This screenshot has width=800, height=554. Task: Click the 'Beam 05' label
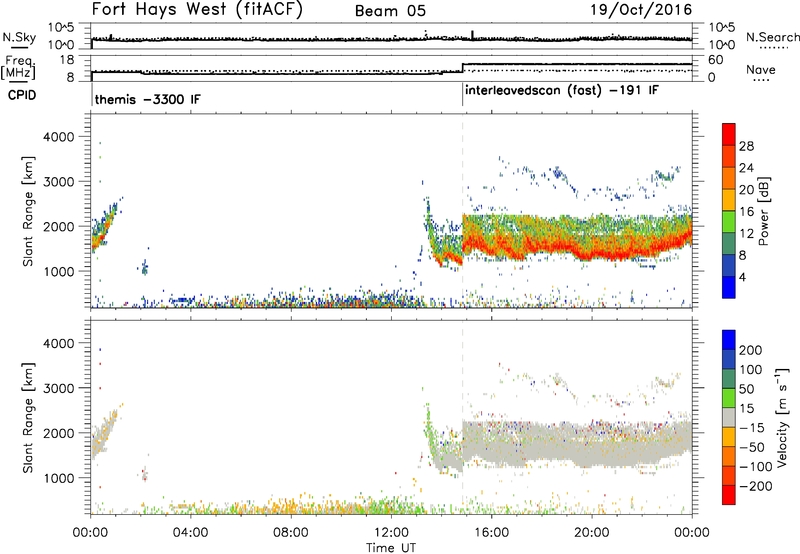[x=390, y=11]
